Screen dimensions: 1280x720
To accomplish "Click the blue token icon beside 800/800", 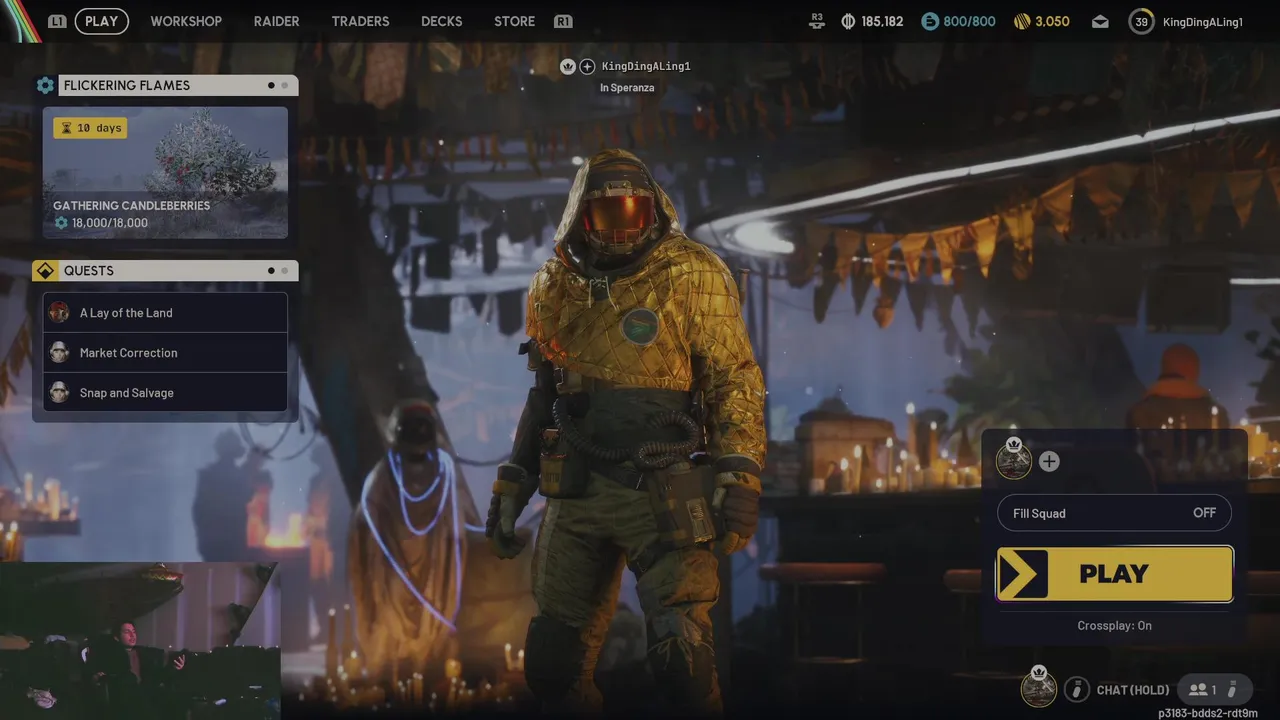I will (930, 21).
